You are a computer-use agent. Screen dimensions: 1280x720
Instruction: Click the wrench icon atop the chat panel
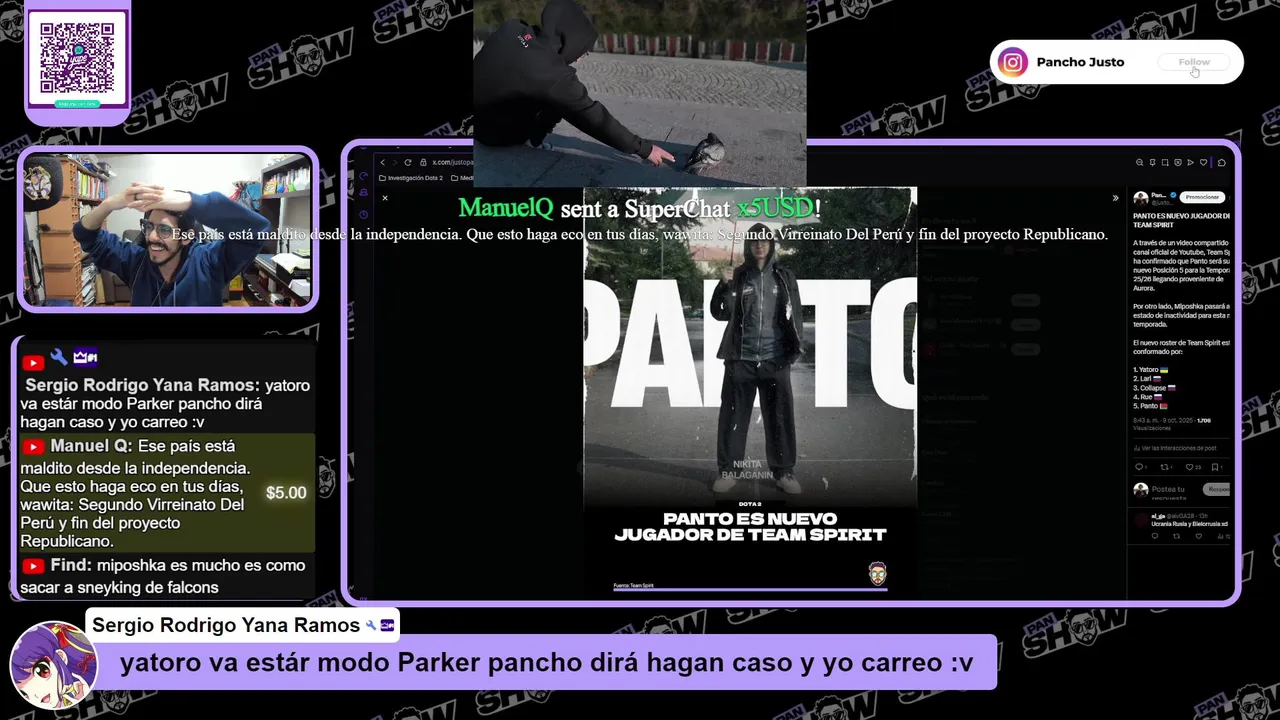(x=58, y=357)
